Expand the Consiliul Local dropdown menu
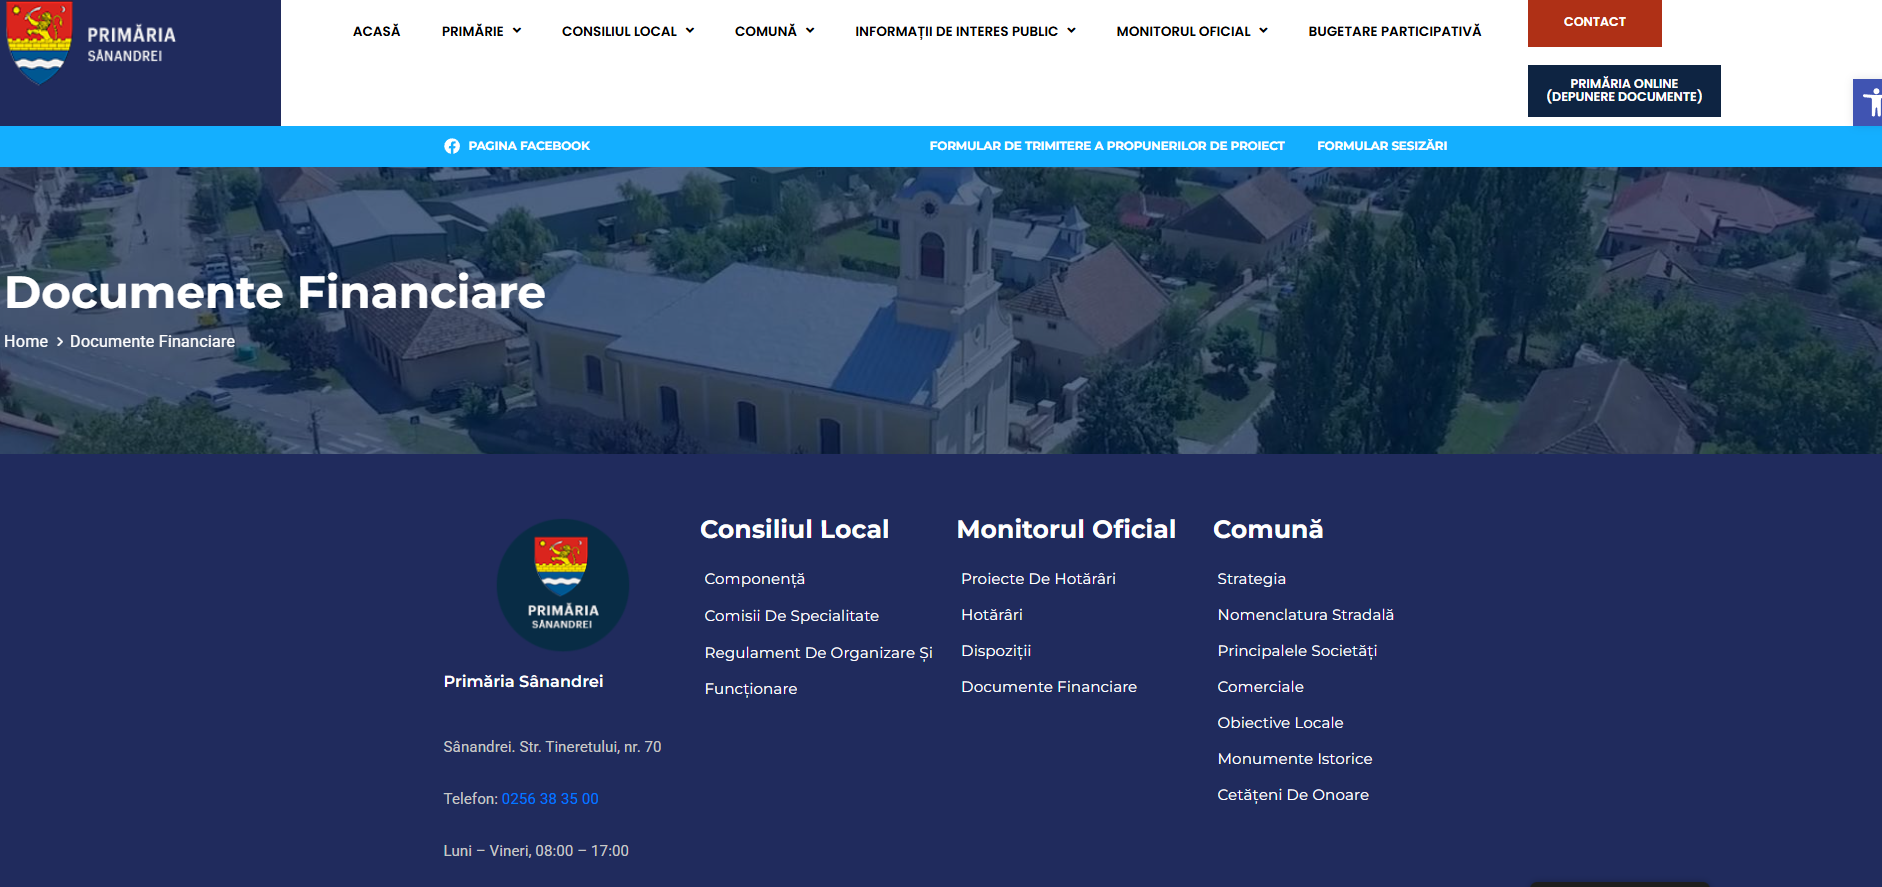The image size is (1882, 887). pyautogui.click(x=627, y=31)
